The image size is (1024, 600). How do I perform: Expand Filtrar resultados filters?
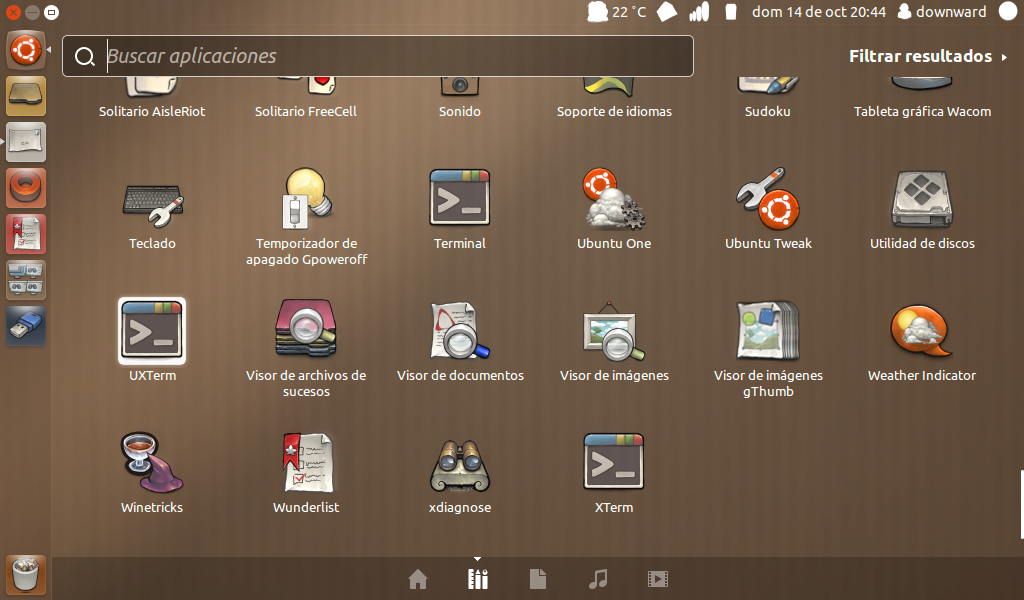pyautogui.click(x=928, y=56)
